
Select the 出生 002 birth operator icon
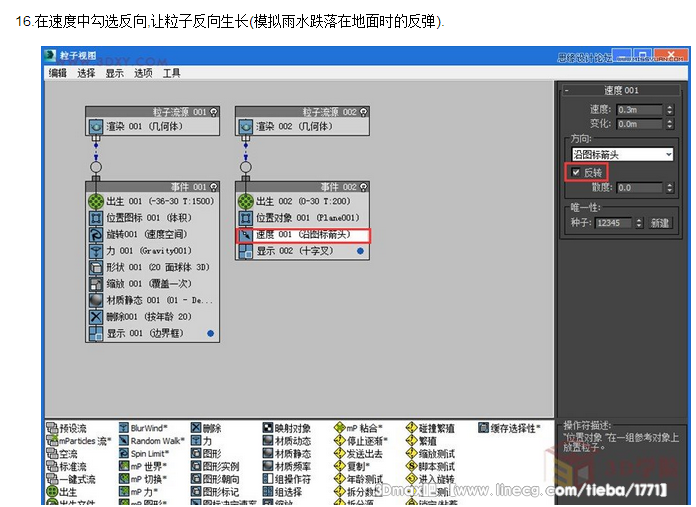coord(245,201)
